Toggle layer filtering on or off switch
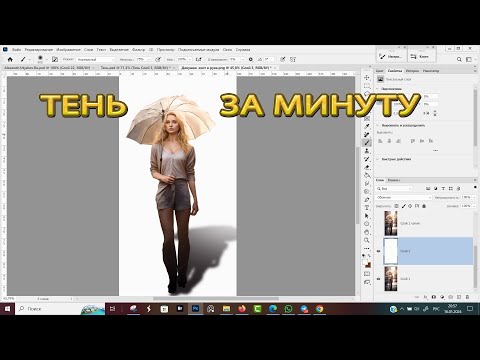Viewport: 480px width, 360px height. (x=475, y=188)
